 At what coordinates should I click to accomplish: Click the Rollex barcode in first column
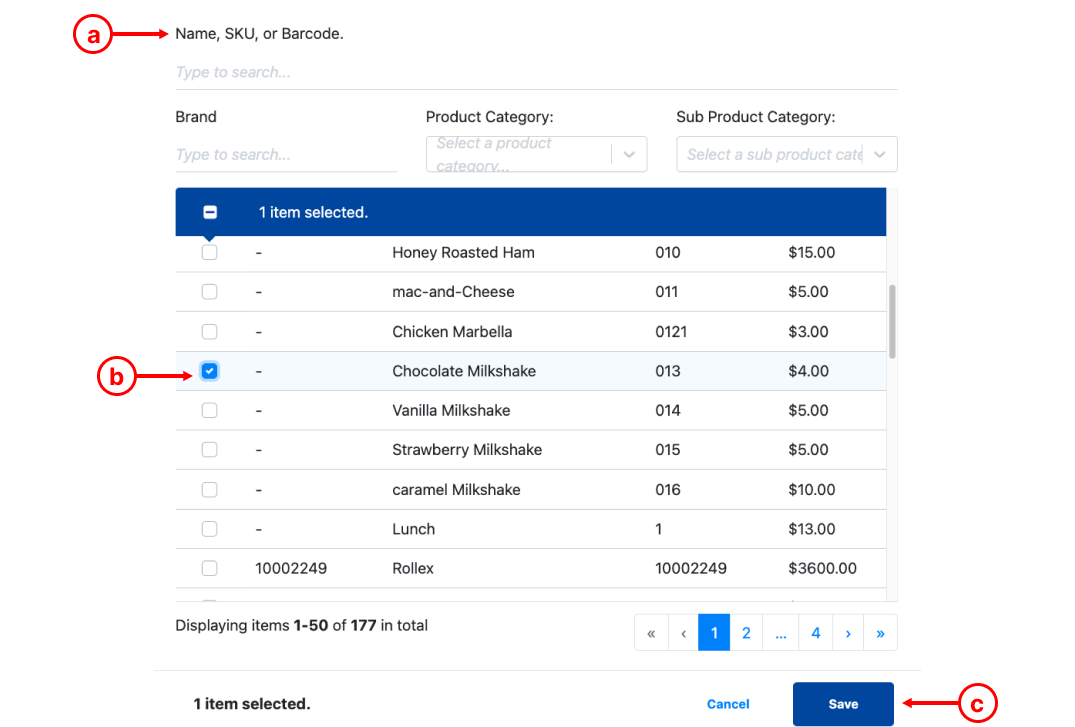pos(291,569)
